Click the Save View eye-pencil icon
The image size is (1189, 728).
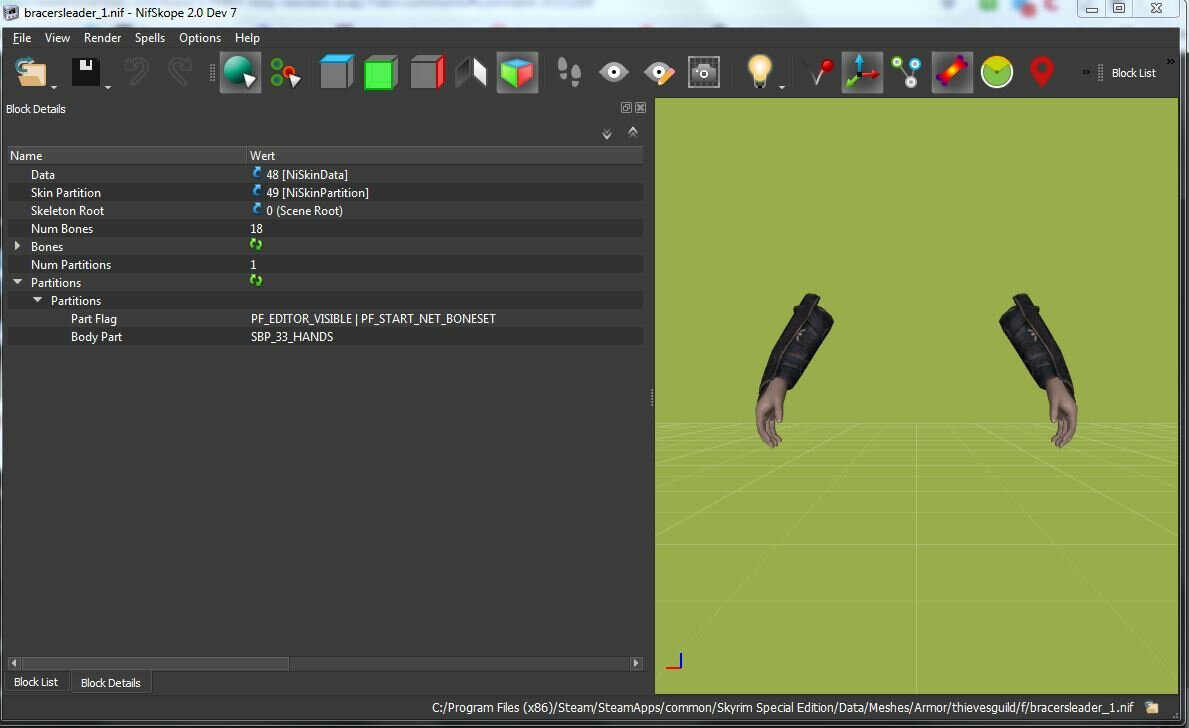coord(659,73)
